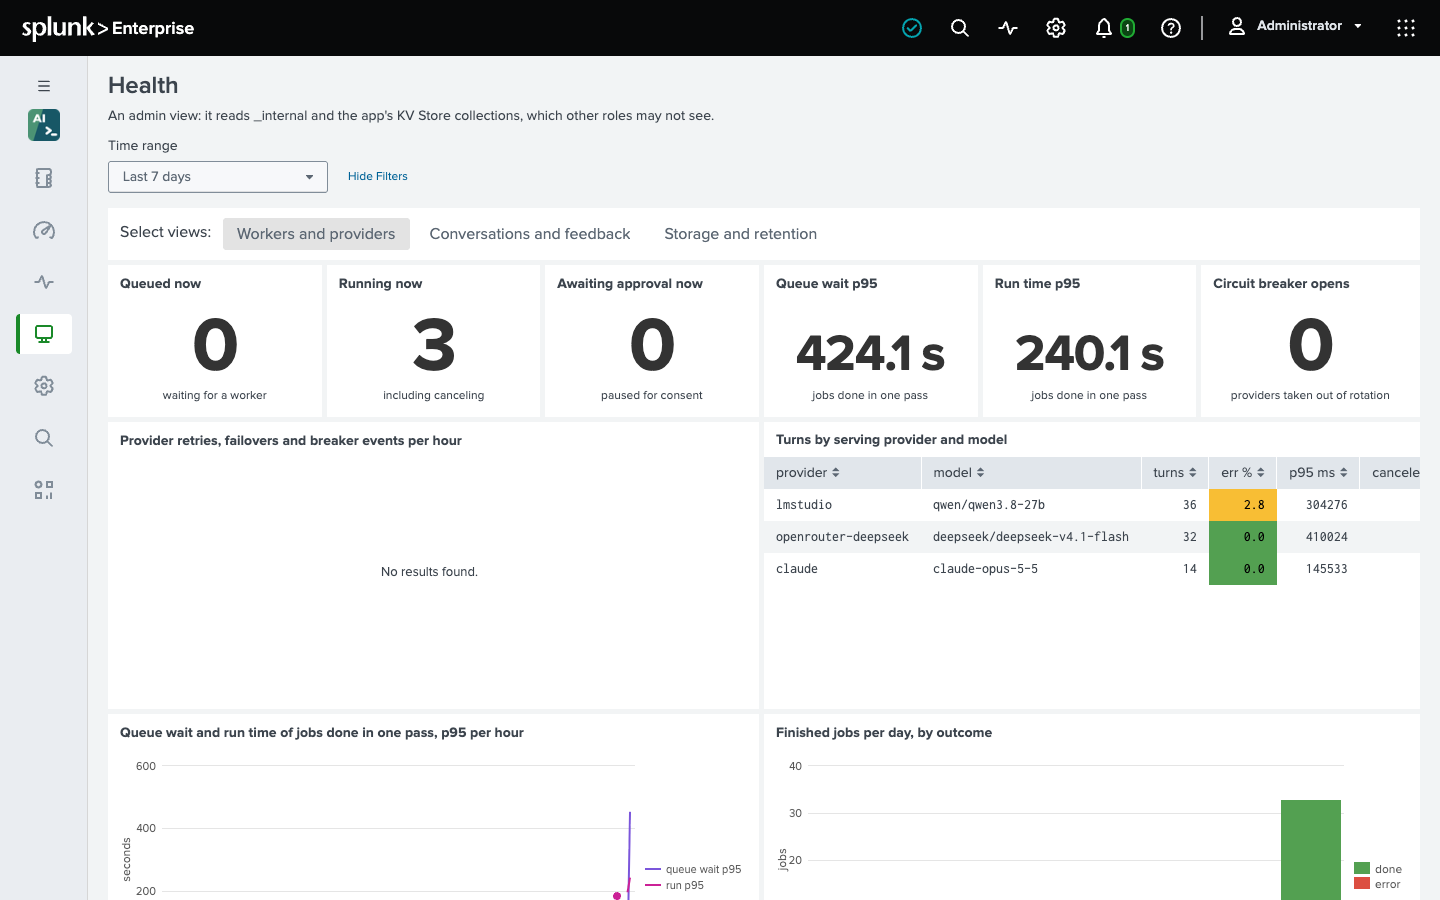
Task: Switch to Storage and retention view
Action: [740, 234]
